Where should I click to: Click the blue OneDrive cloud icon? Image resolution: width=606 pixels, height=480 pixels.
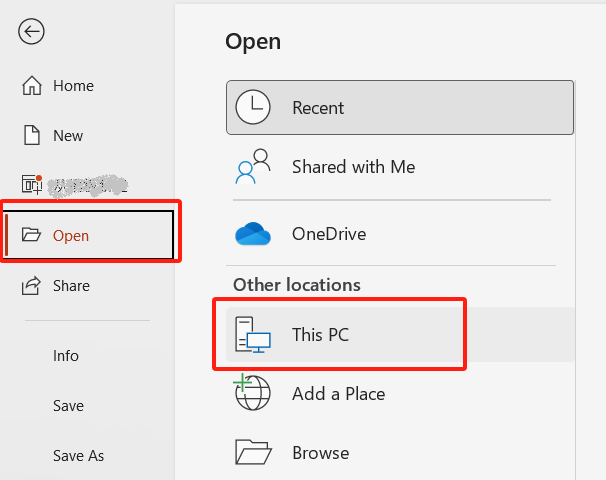click(253, 234)
